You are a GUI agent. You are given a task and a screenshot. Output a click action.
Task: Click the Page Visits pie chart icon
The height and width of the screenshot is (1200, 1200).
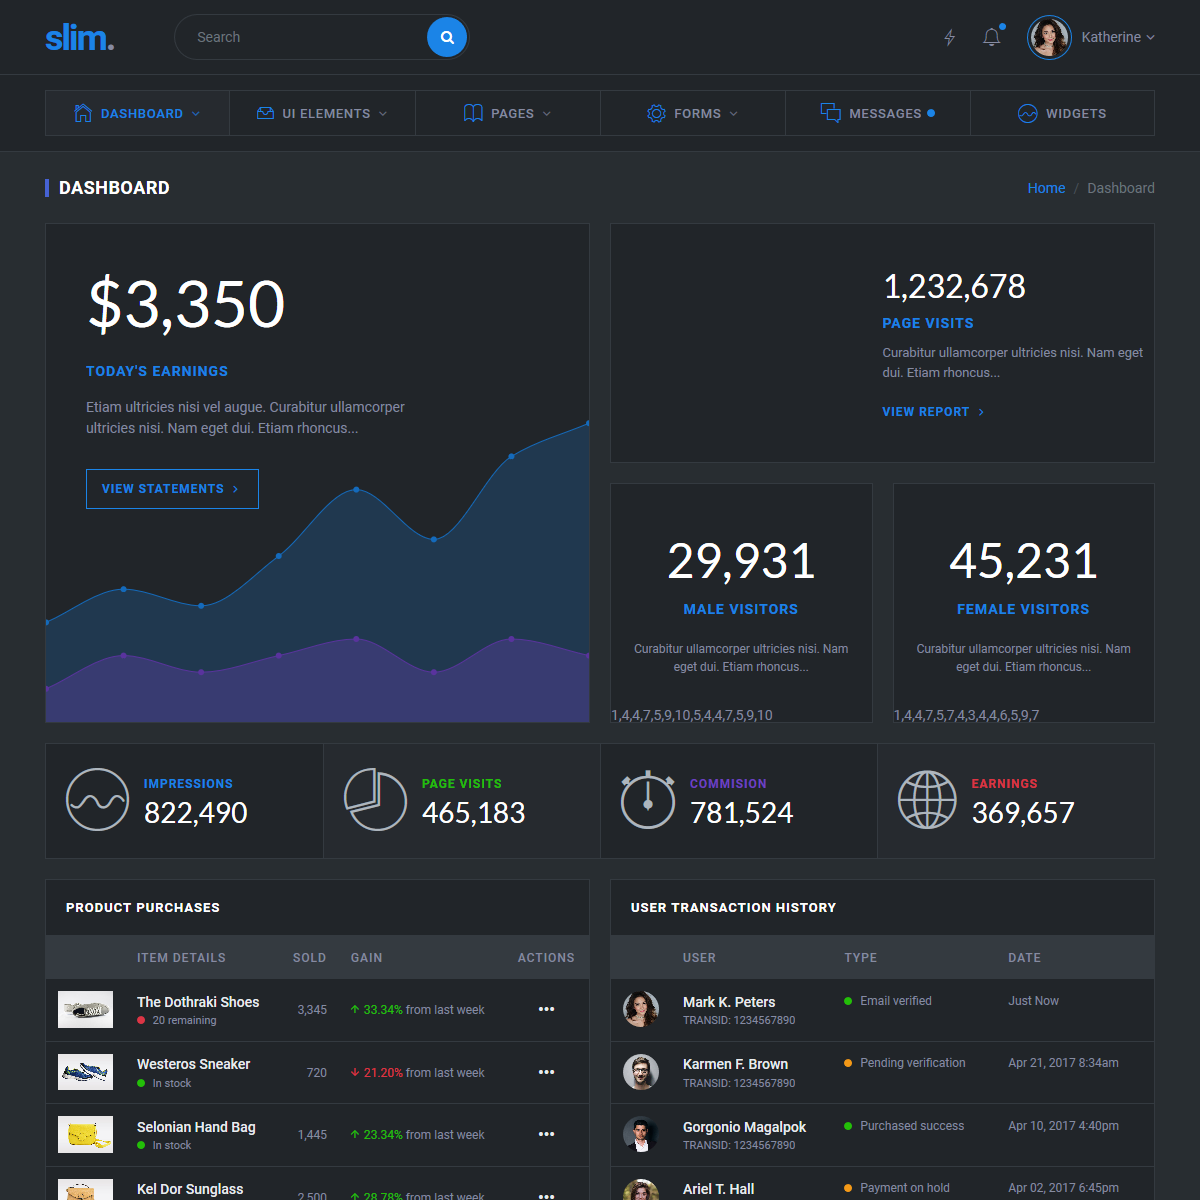pyautogui.click(x=375, y=799)
